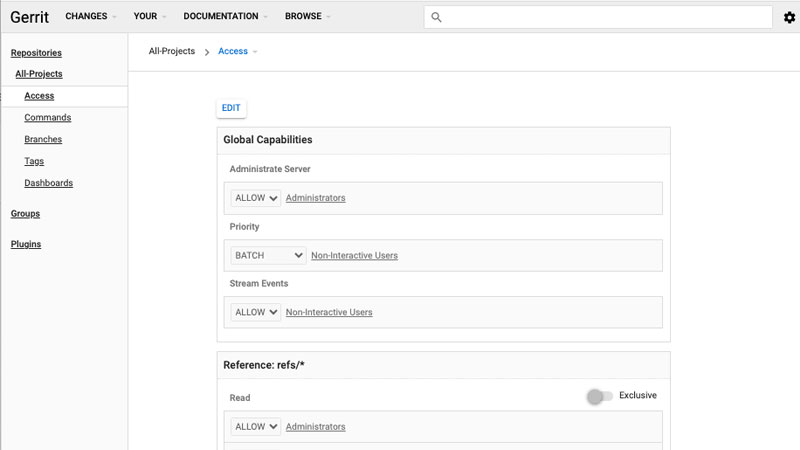Open the settings gear icon
The image size is (800, 450).
789,17
